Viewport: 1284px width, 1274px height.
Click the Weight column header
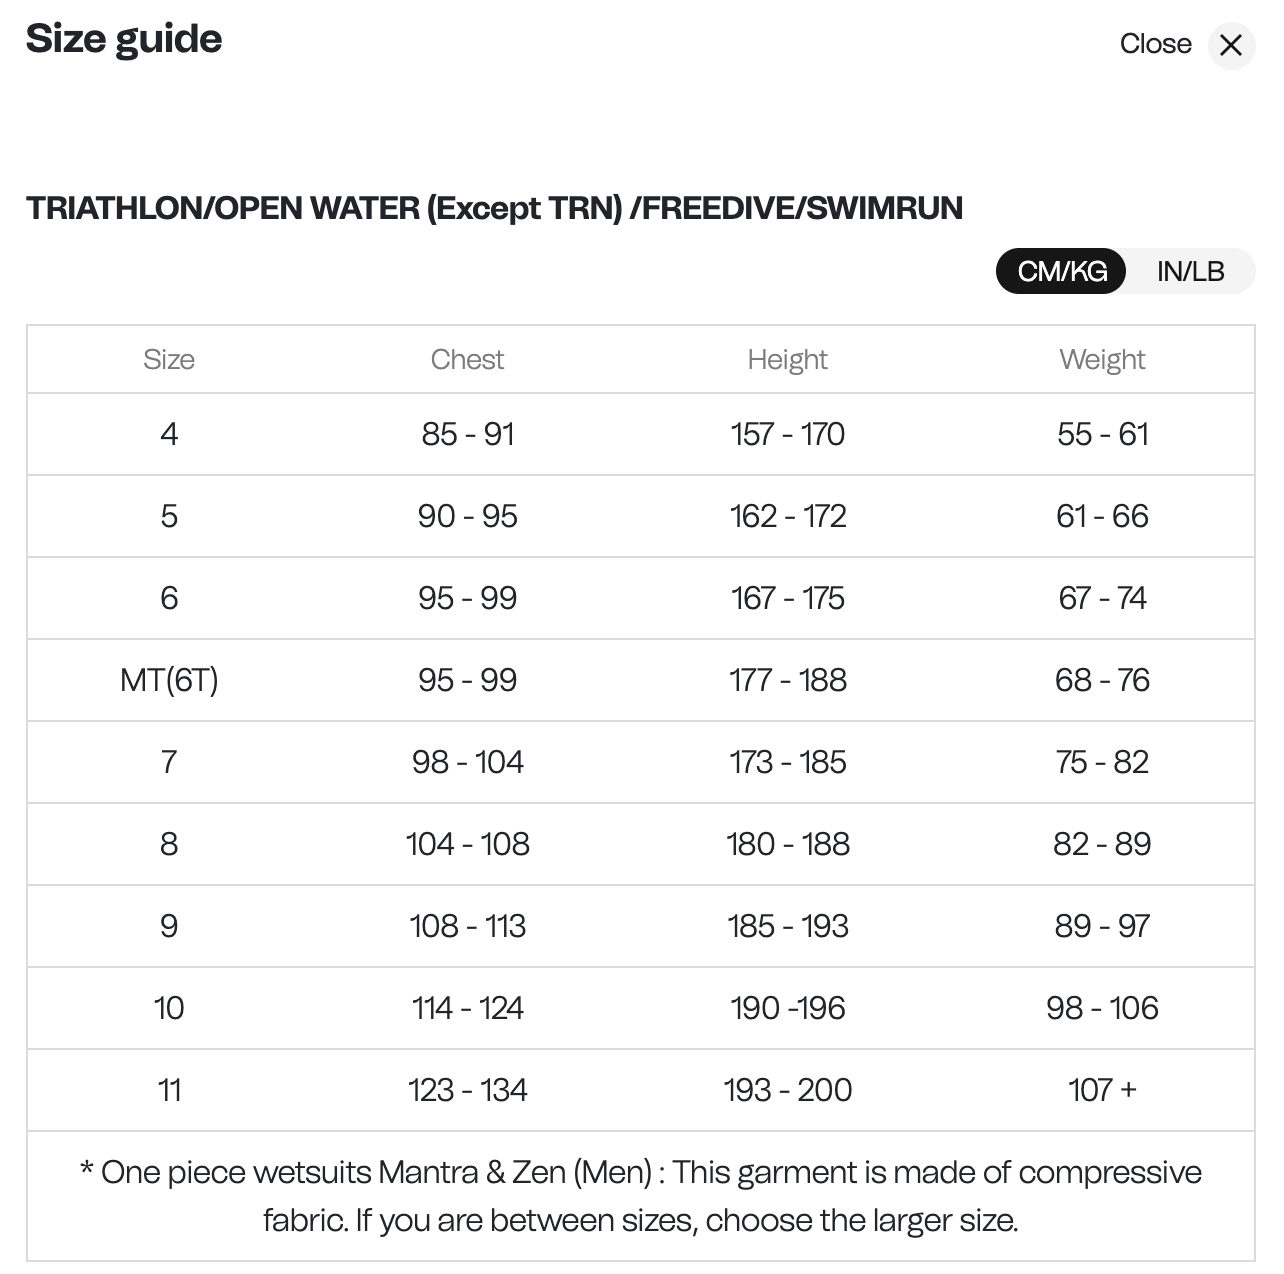point(1102,360)
